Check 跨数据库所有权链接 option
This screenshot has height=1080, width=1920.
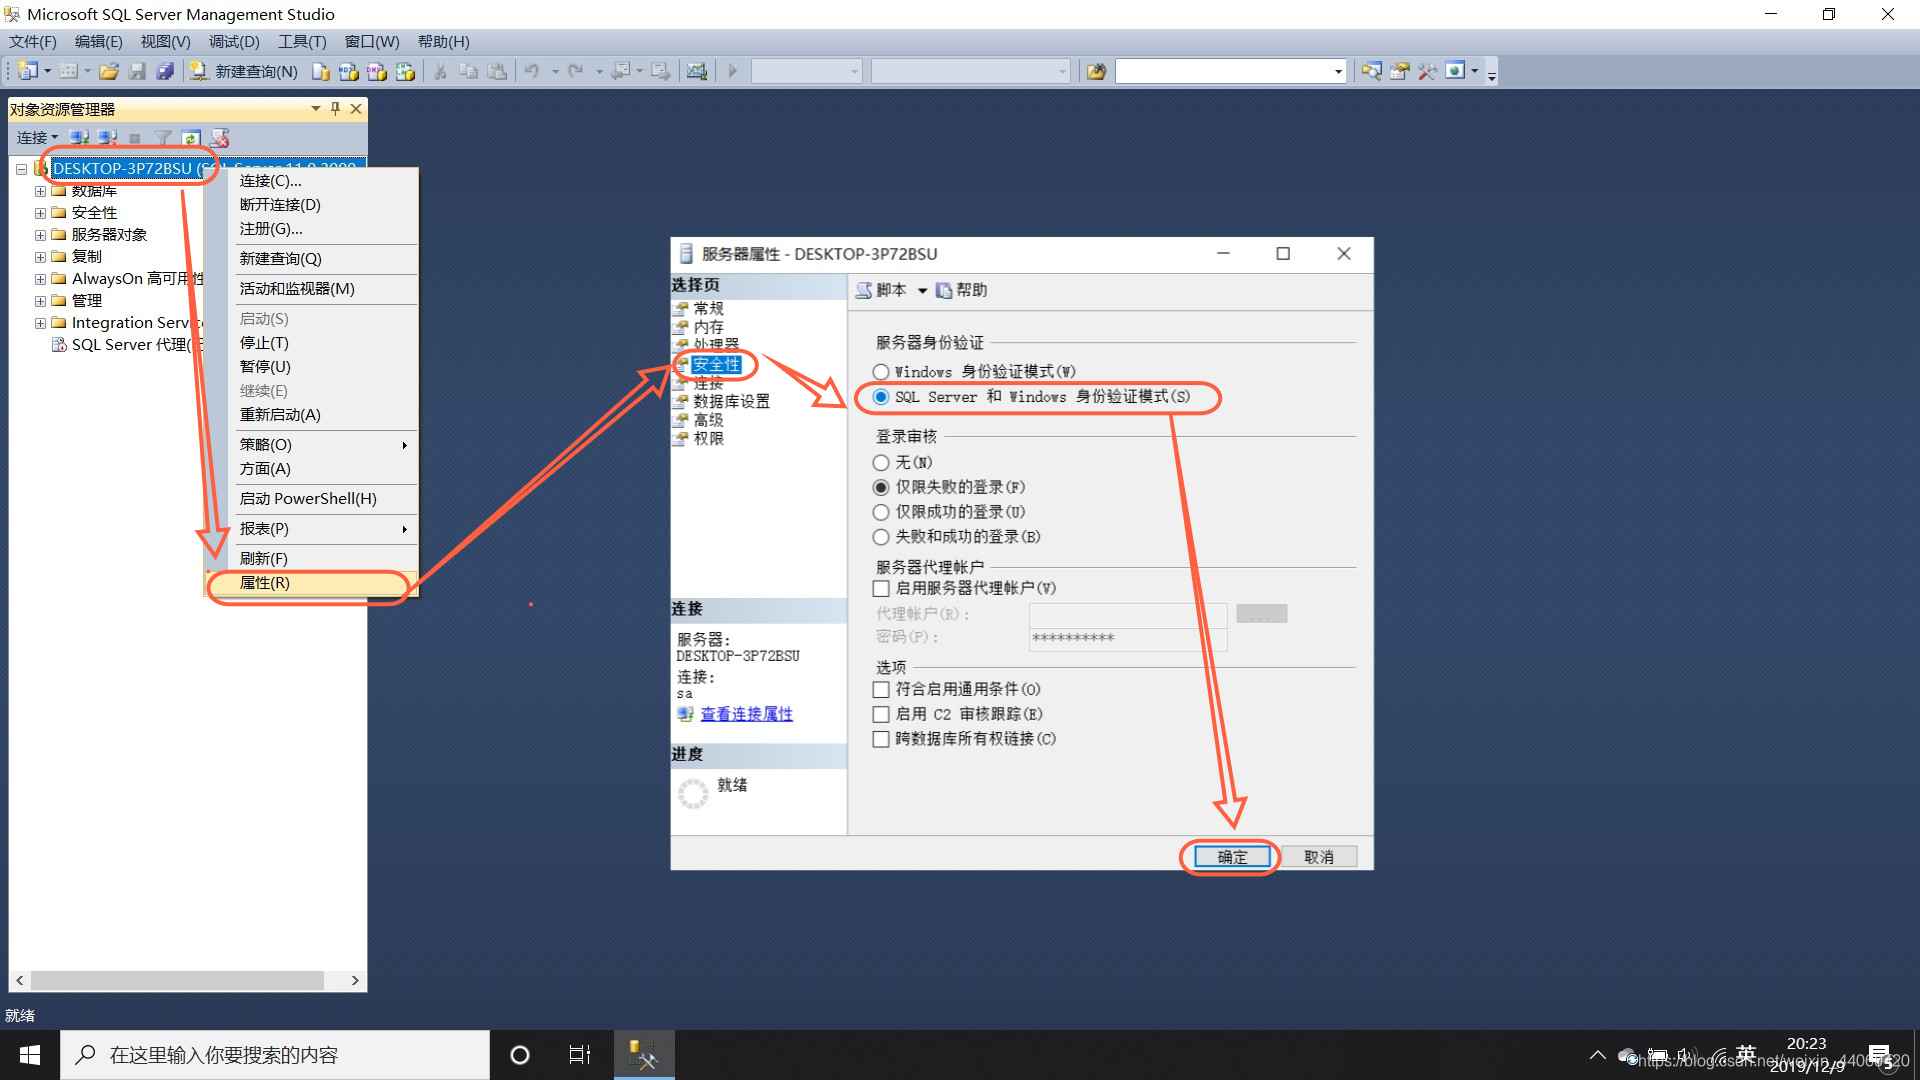coord(881,740)
